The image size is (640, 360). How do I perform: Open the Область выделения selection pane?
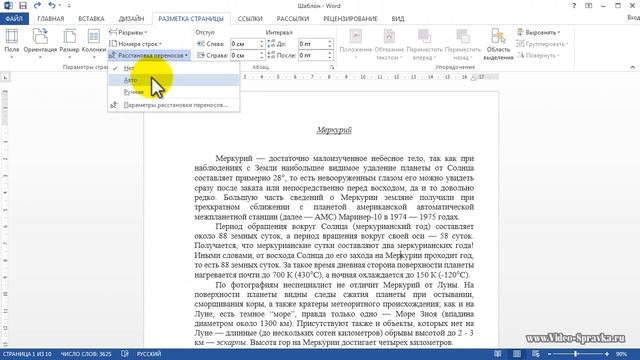pyautogui.click(x=498, y=44)
